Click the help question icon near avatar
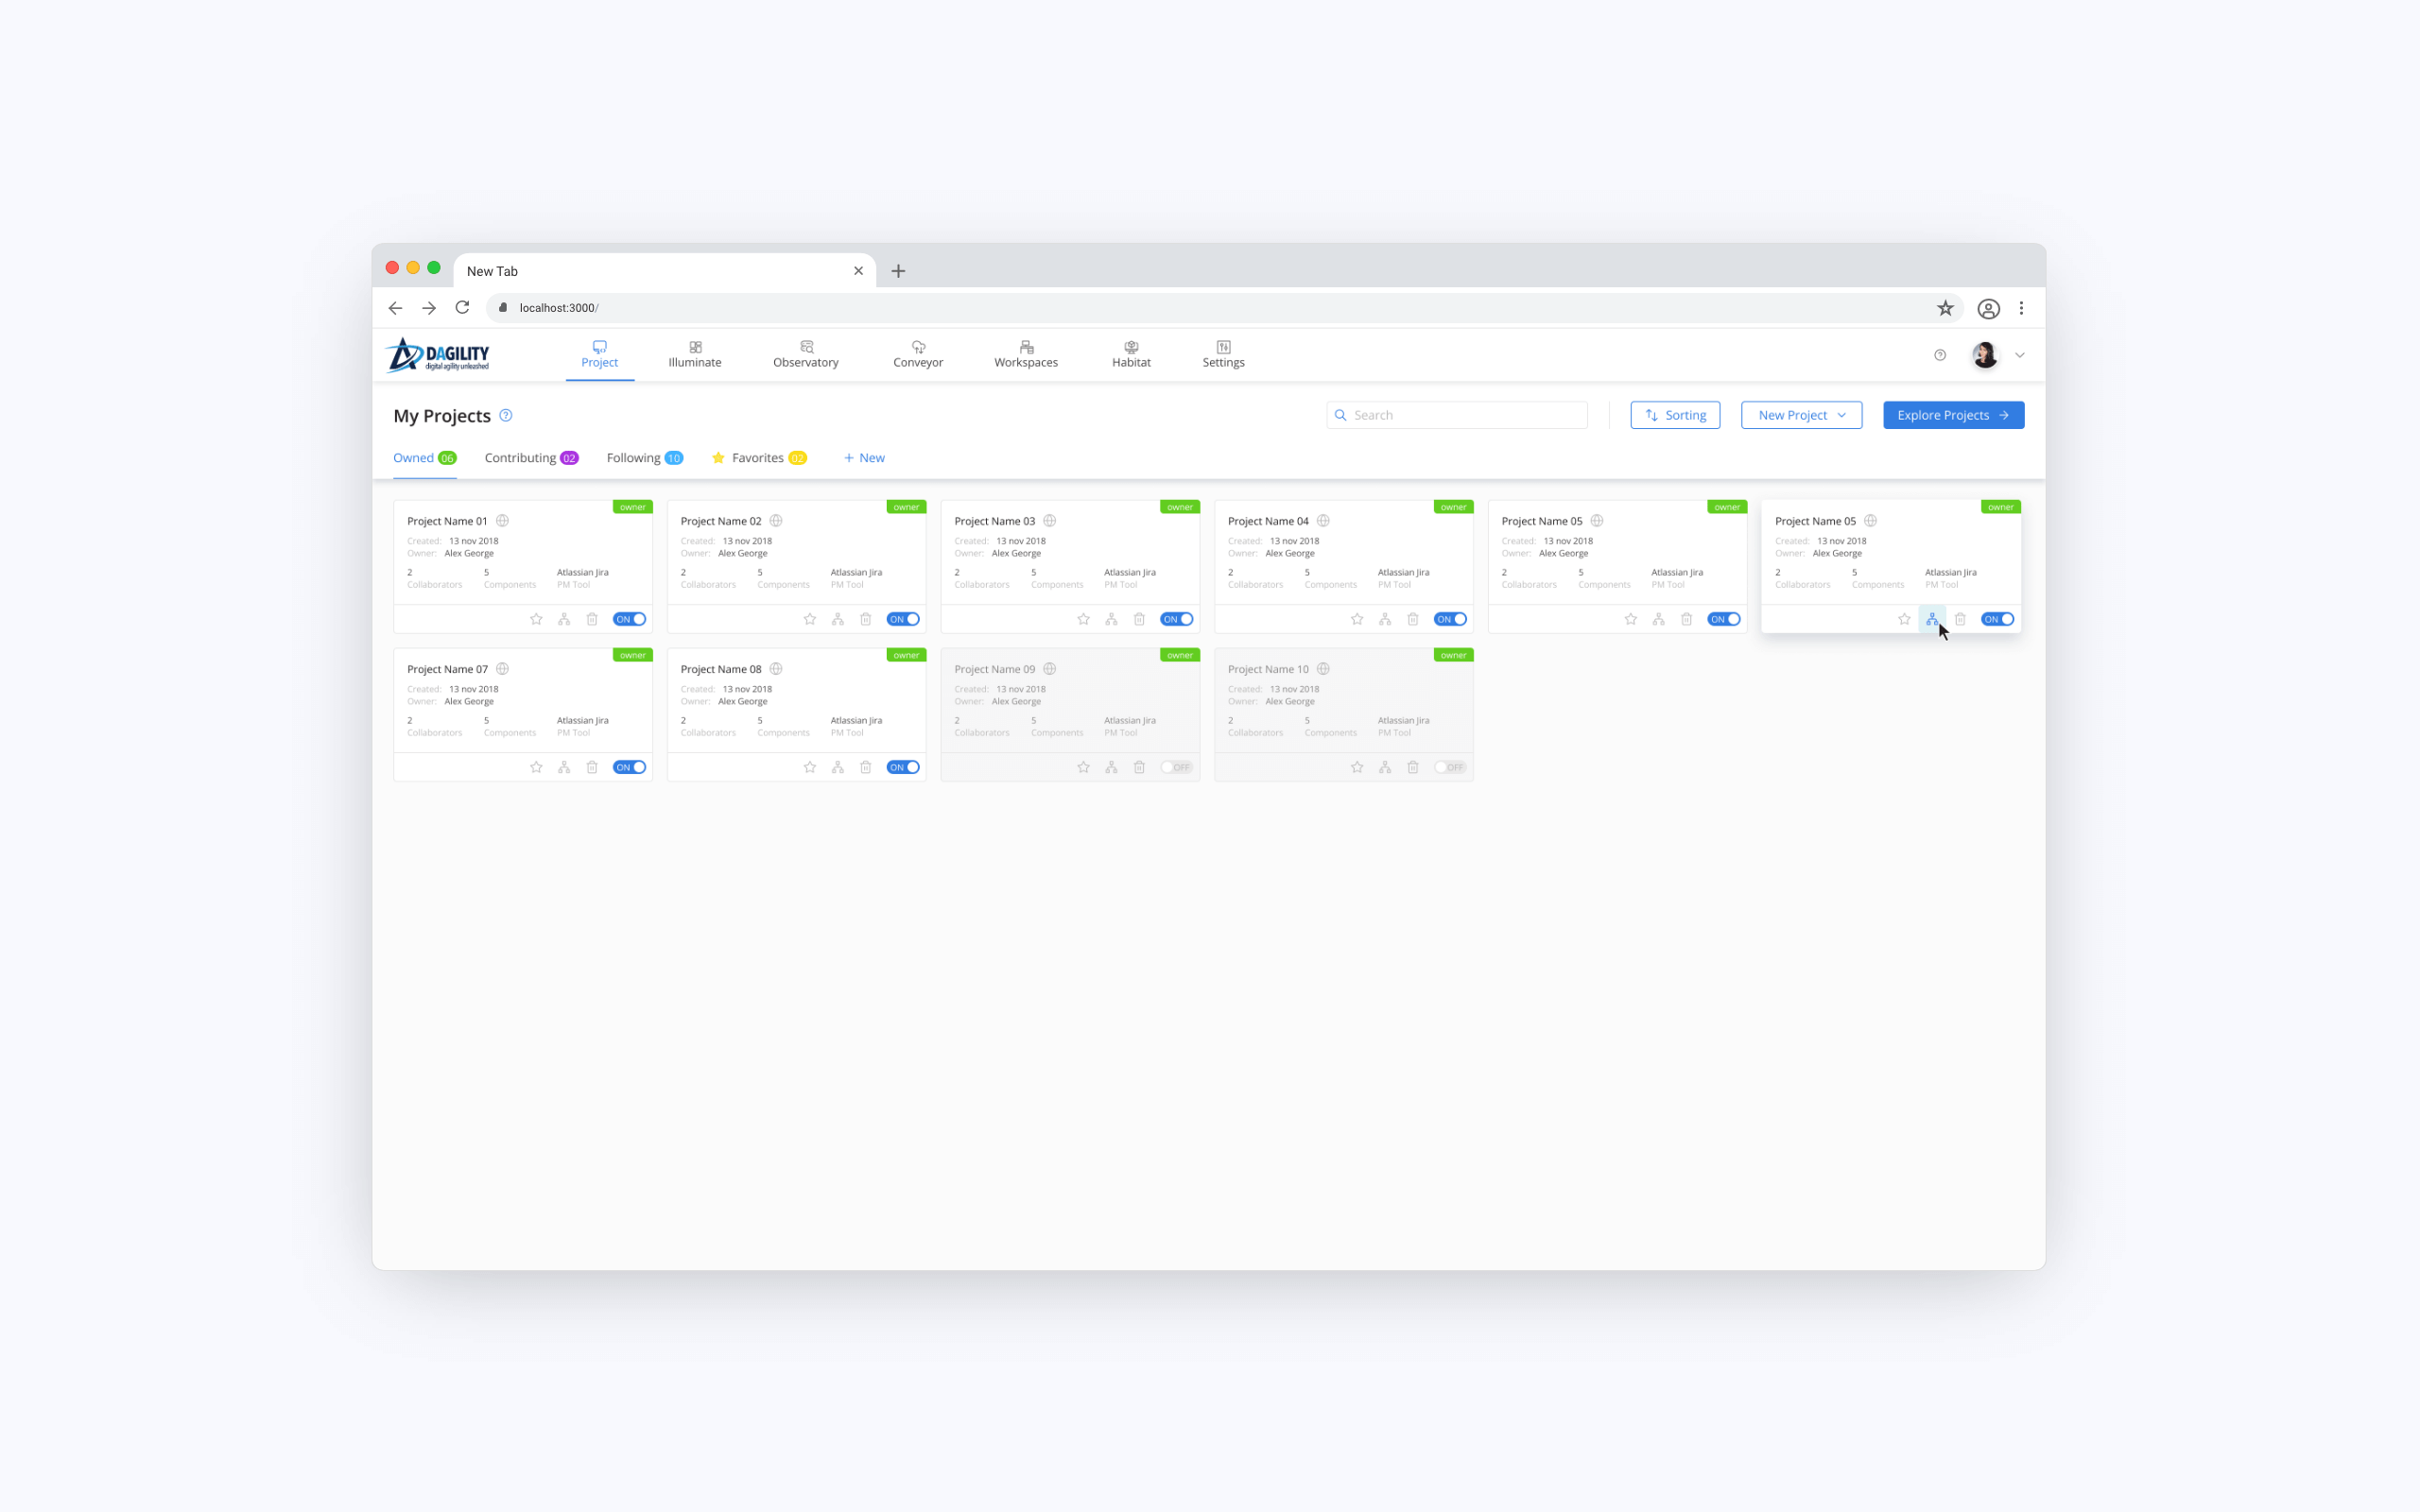The height and width of the screenshot is (1512, 2420). (x=1940, y=355)
